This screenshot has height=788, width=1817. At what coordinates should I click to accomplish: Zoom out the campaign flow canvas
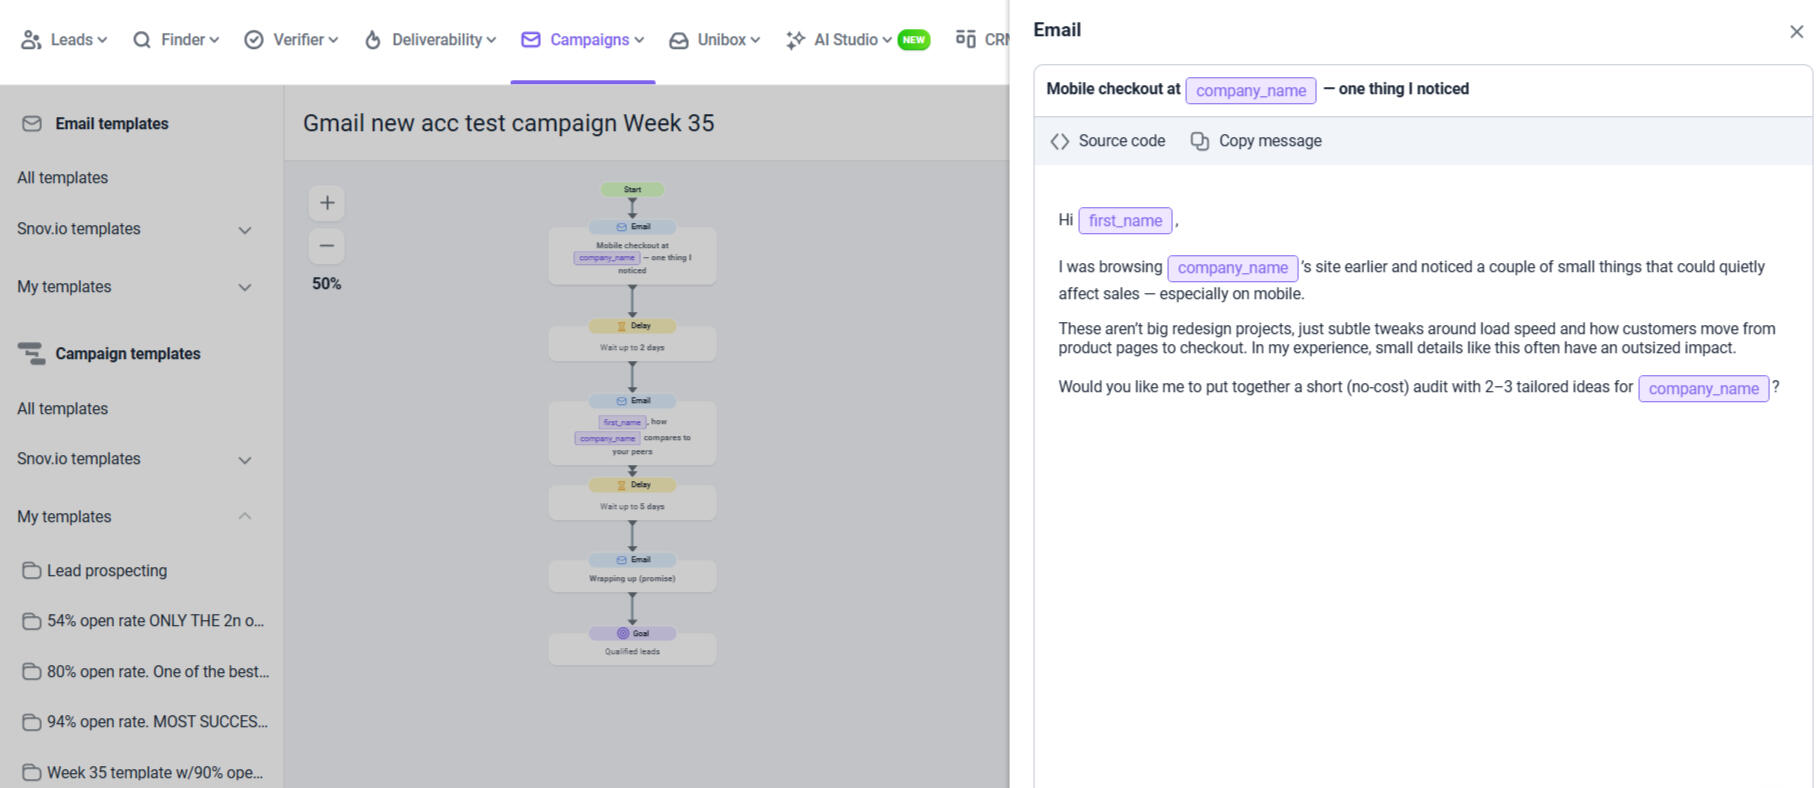pyautogui.click(x=327, y=246)
